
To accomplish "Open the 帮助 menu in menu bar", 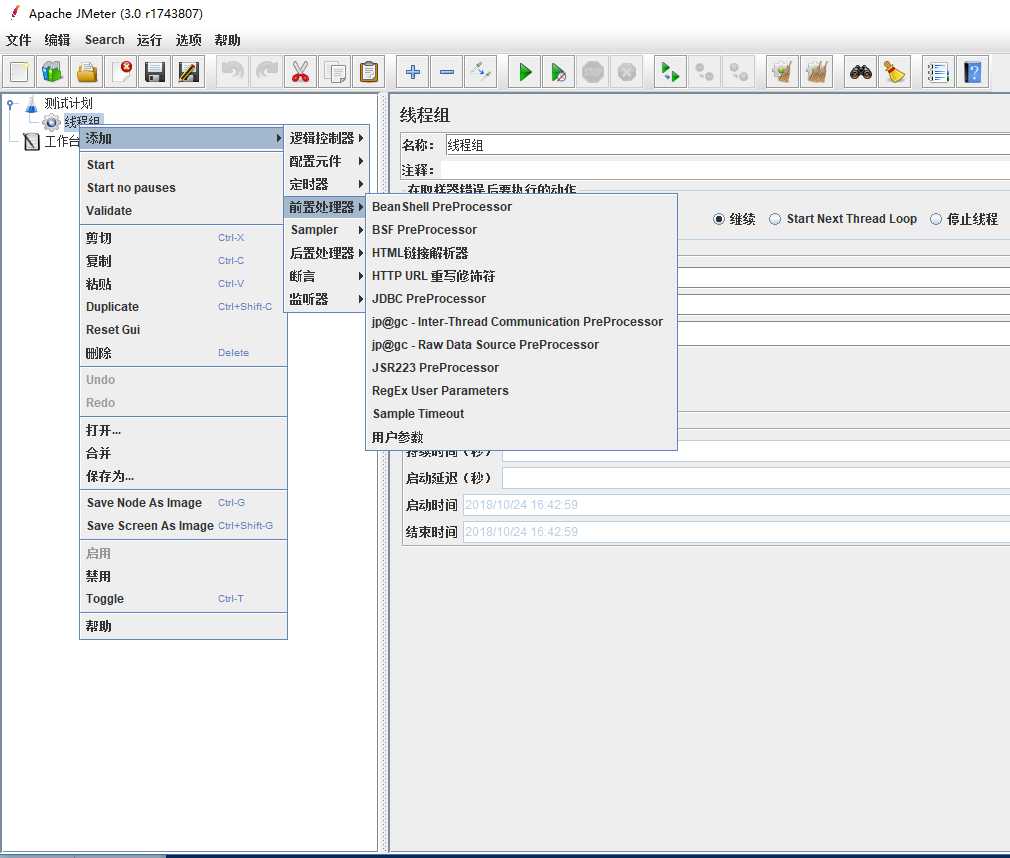I will pyautogui.click(x=227, y=40).
